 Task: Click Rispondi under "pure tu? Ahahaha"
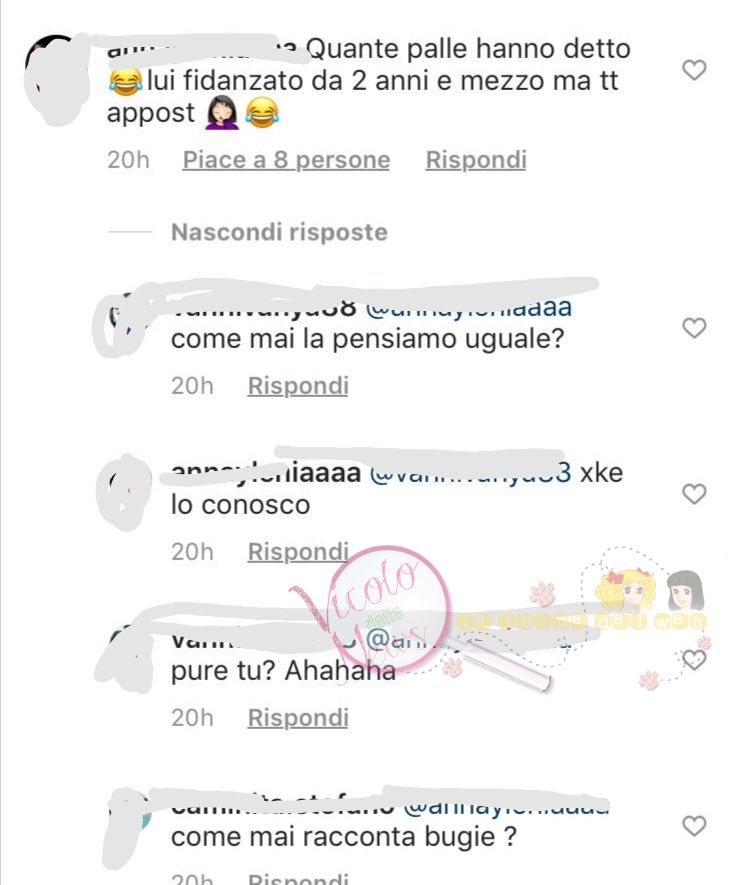298,718
